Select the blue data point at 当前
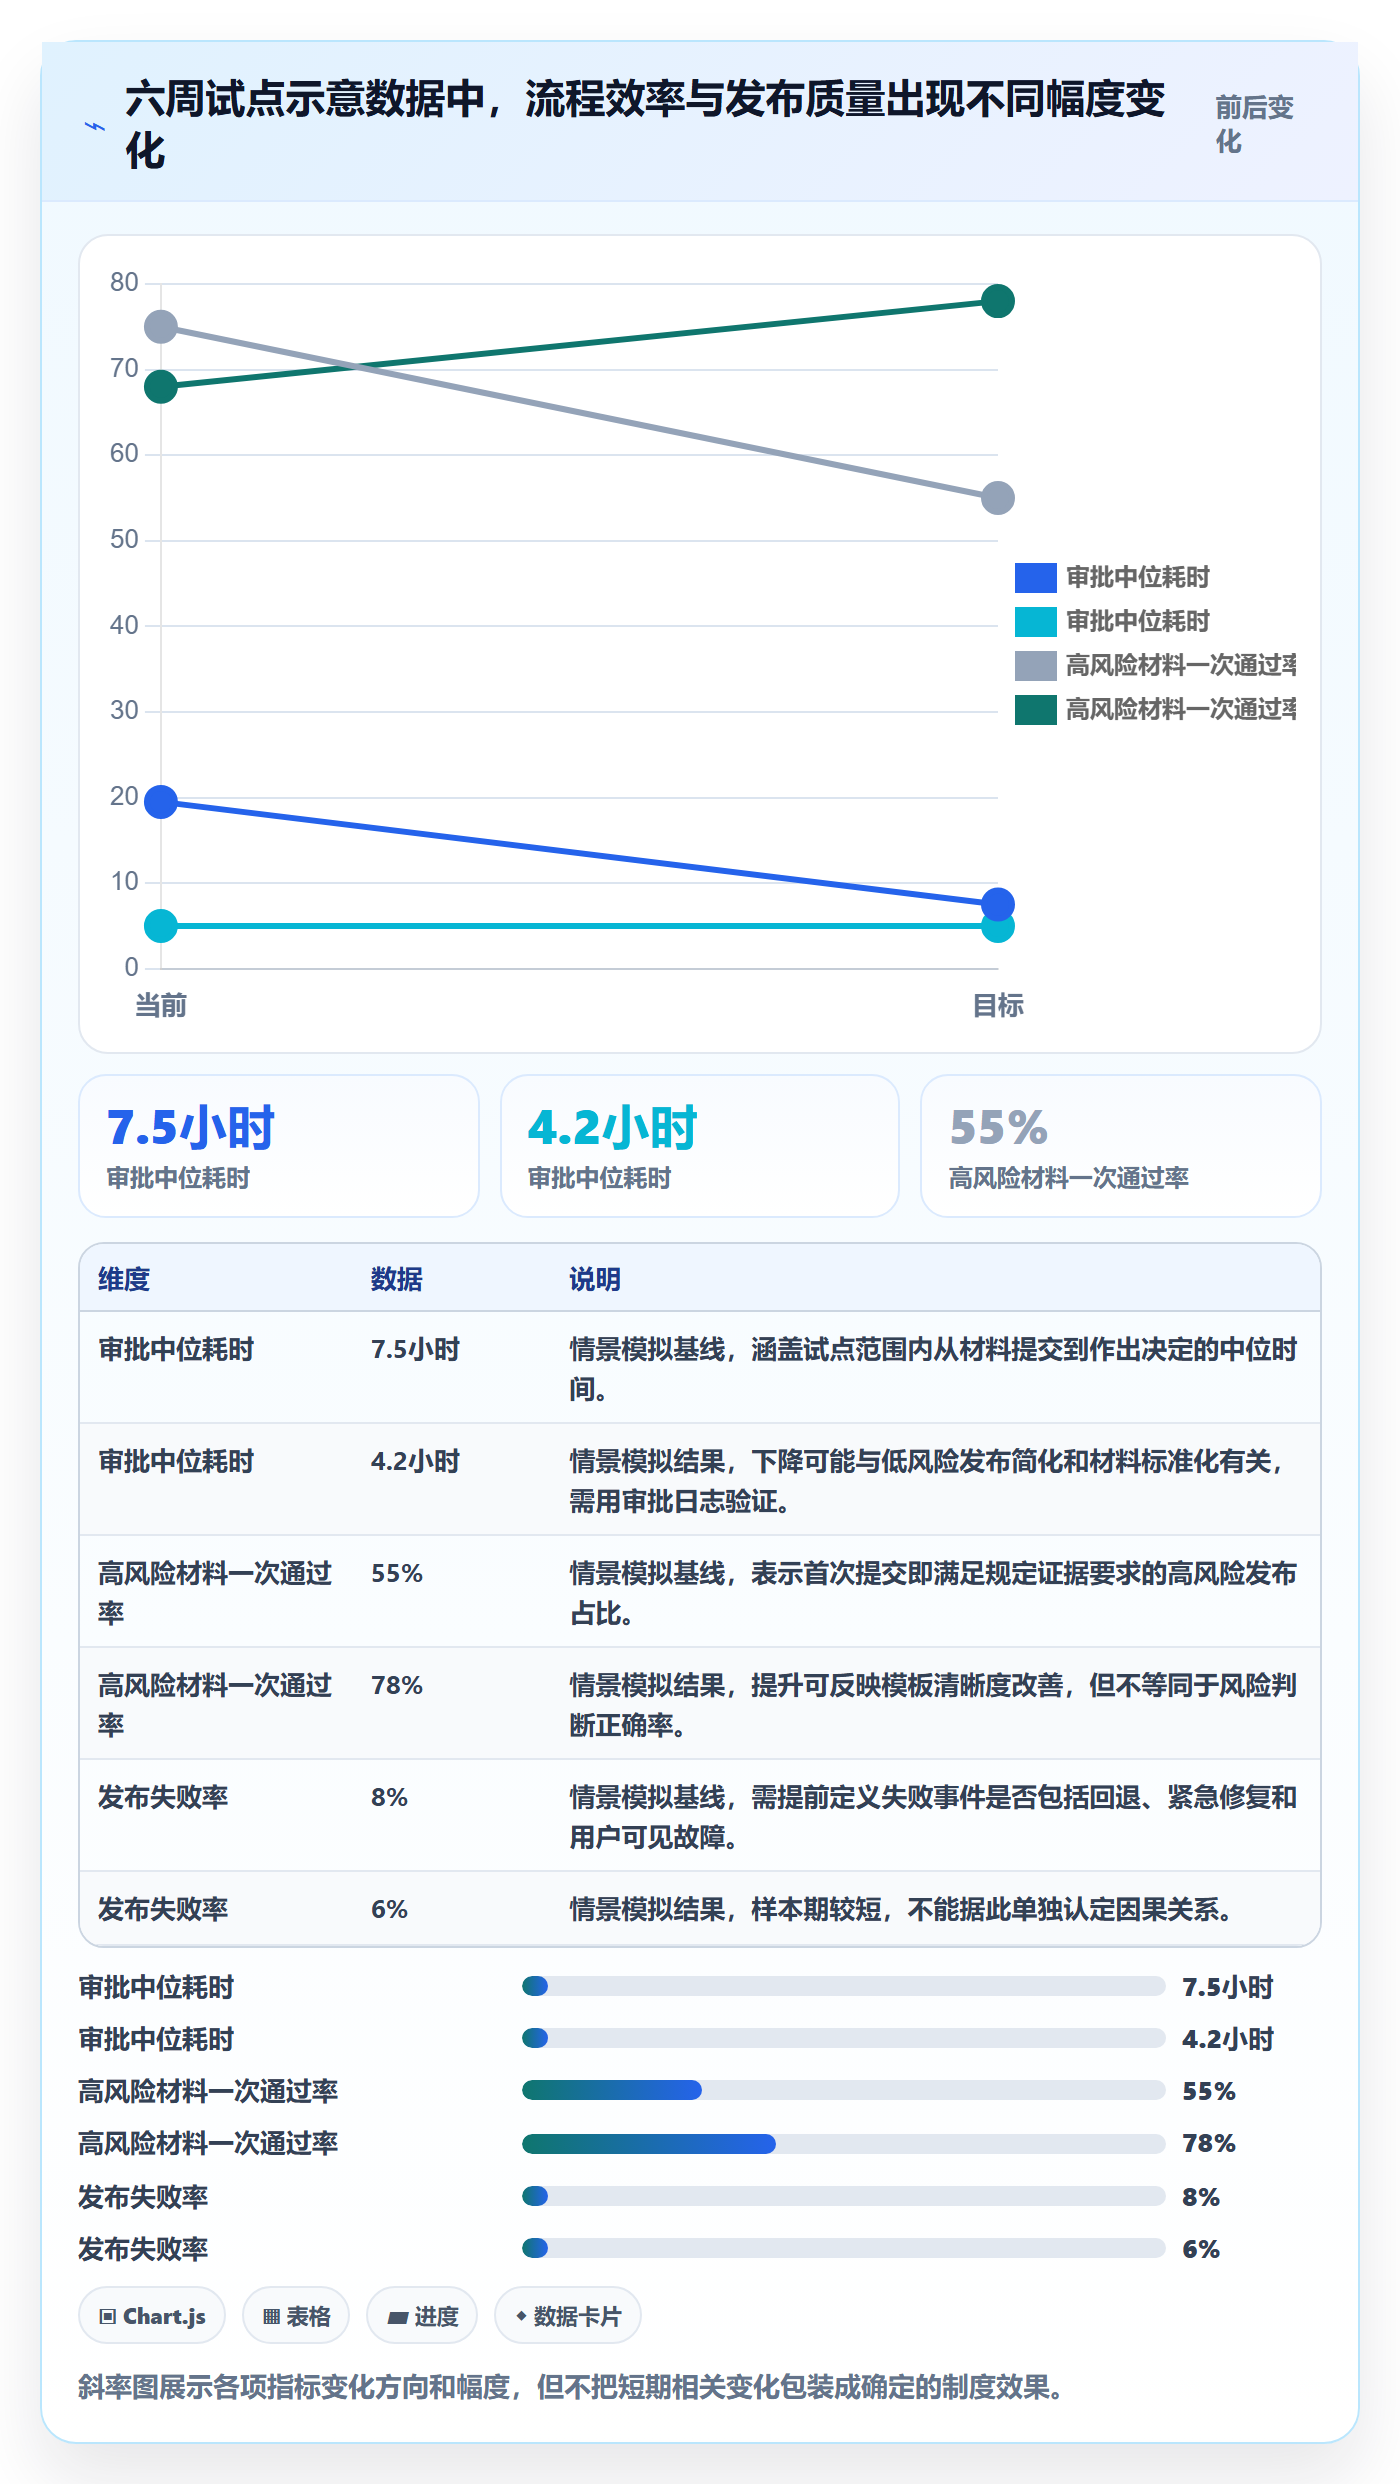 click(x=161, y=801)
